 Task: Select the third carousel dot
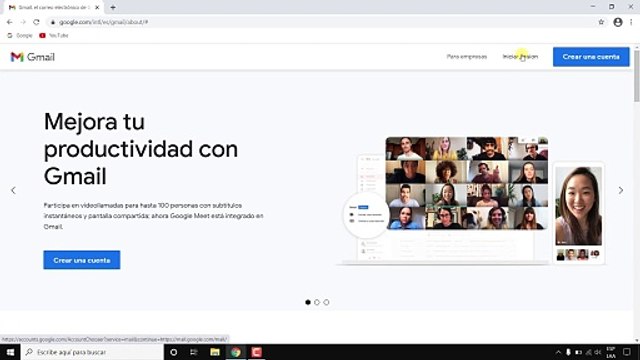tap(326, 302)
